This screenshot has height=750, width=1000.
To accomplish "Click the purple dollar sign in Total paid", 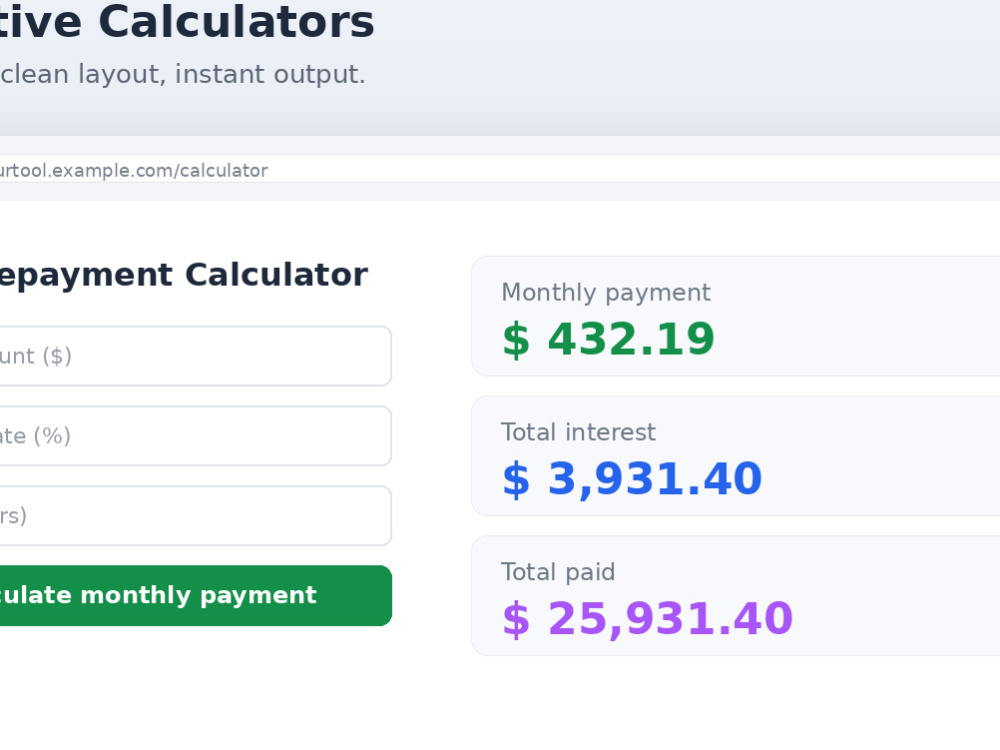I will pyautogui.click(x=516, y=619).
